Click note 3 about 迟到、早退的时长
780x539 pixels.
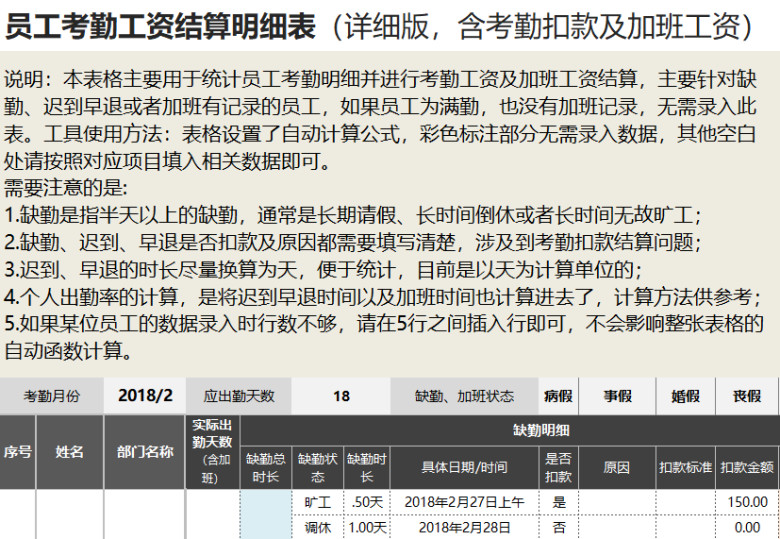323,270
